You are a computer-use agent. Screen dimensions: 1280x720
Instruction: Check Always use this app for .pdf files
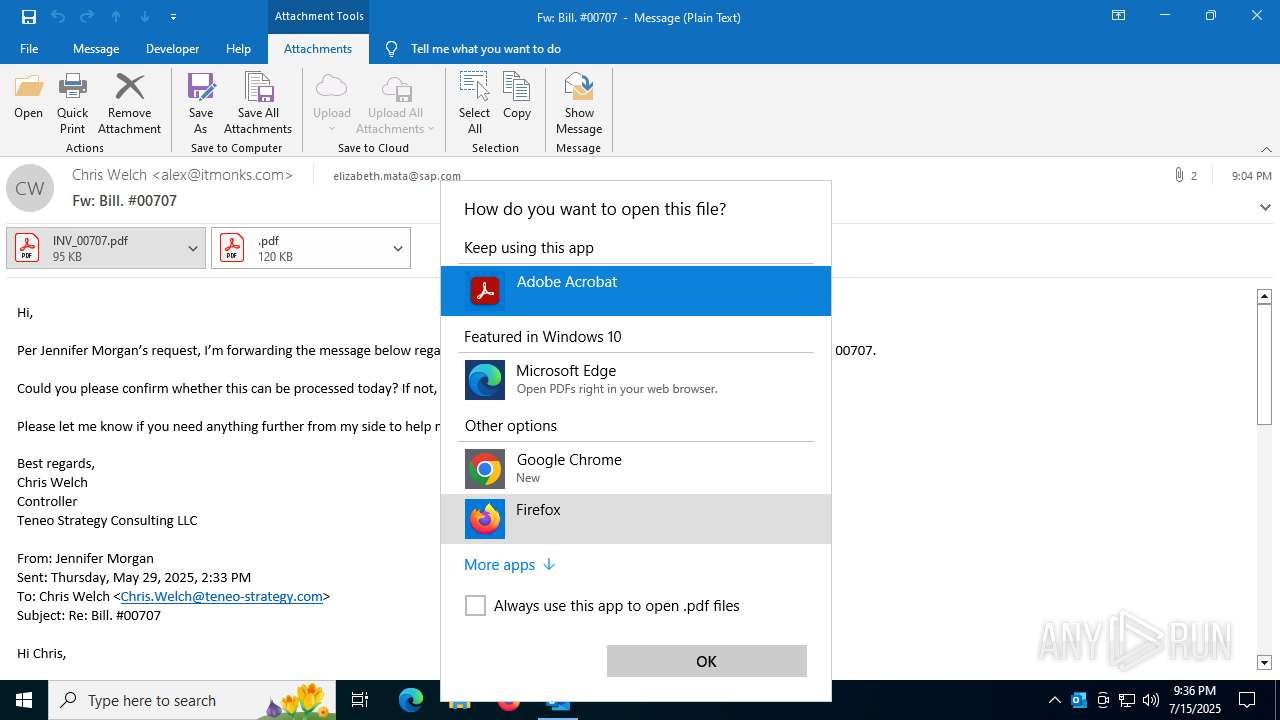(476, 605)
